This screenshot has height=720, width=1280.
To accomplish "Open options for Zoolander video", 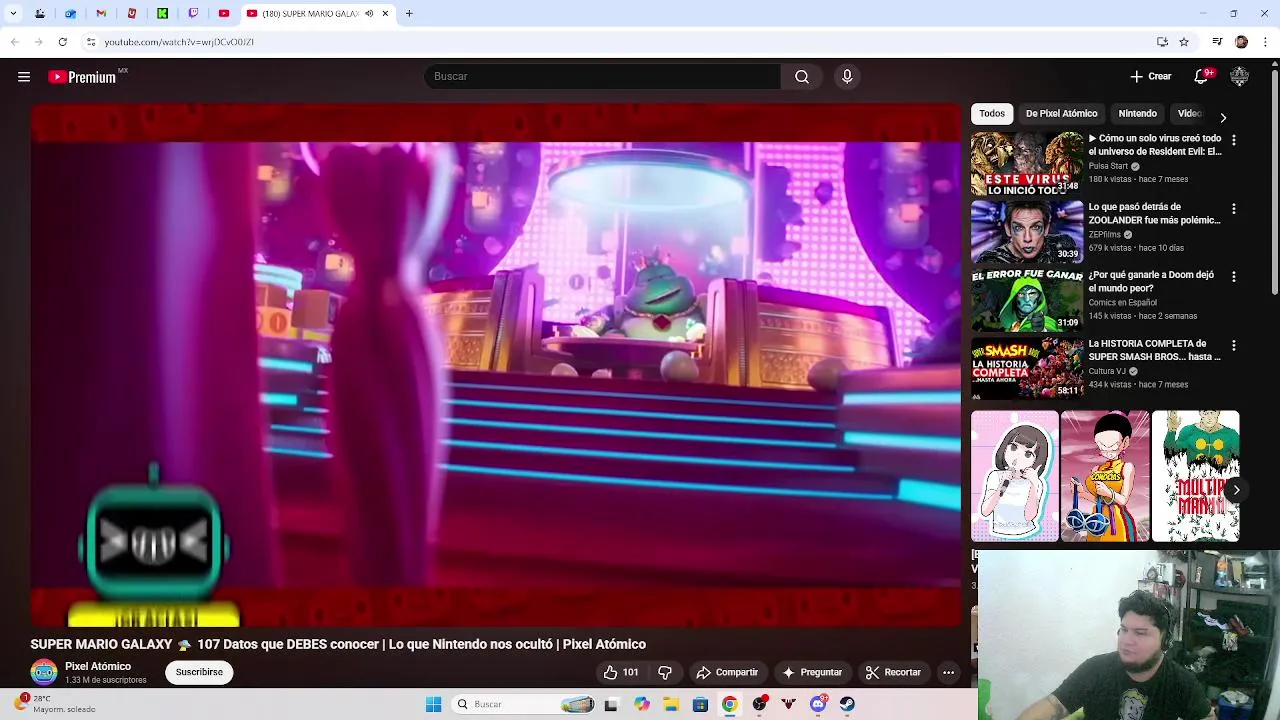I will point(1233,209).
